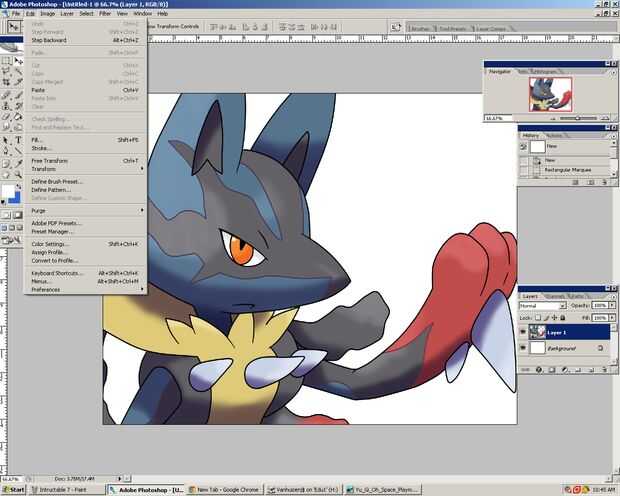Select the Rectangular Marquee tool
Image resolution: width=620 pixels, height=496 pixels.
[x=6, y=61]
